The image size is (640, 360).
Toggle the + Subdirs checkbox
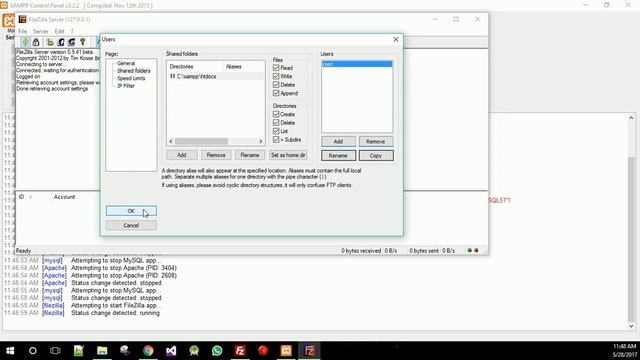click(x=276, y=140)
